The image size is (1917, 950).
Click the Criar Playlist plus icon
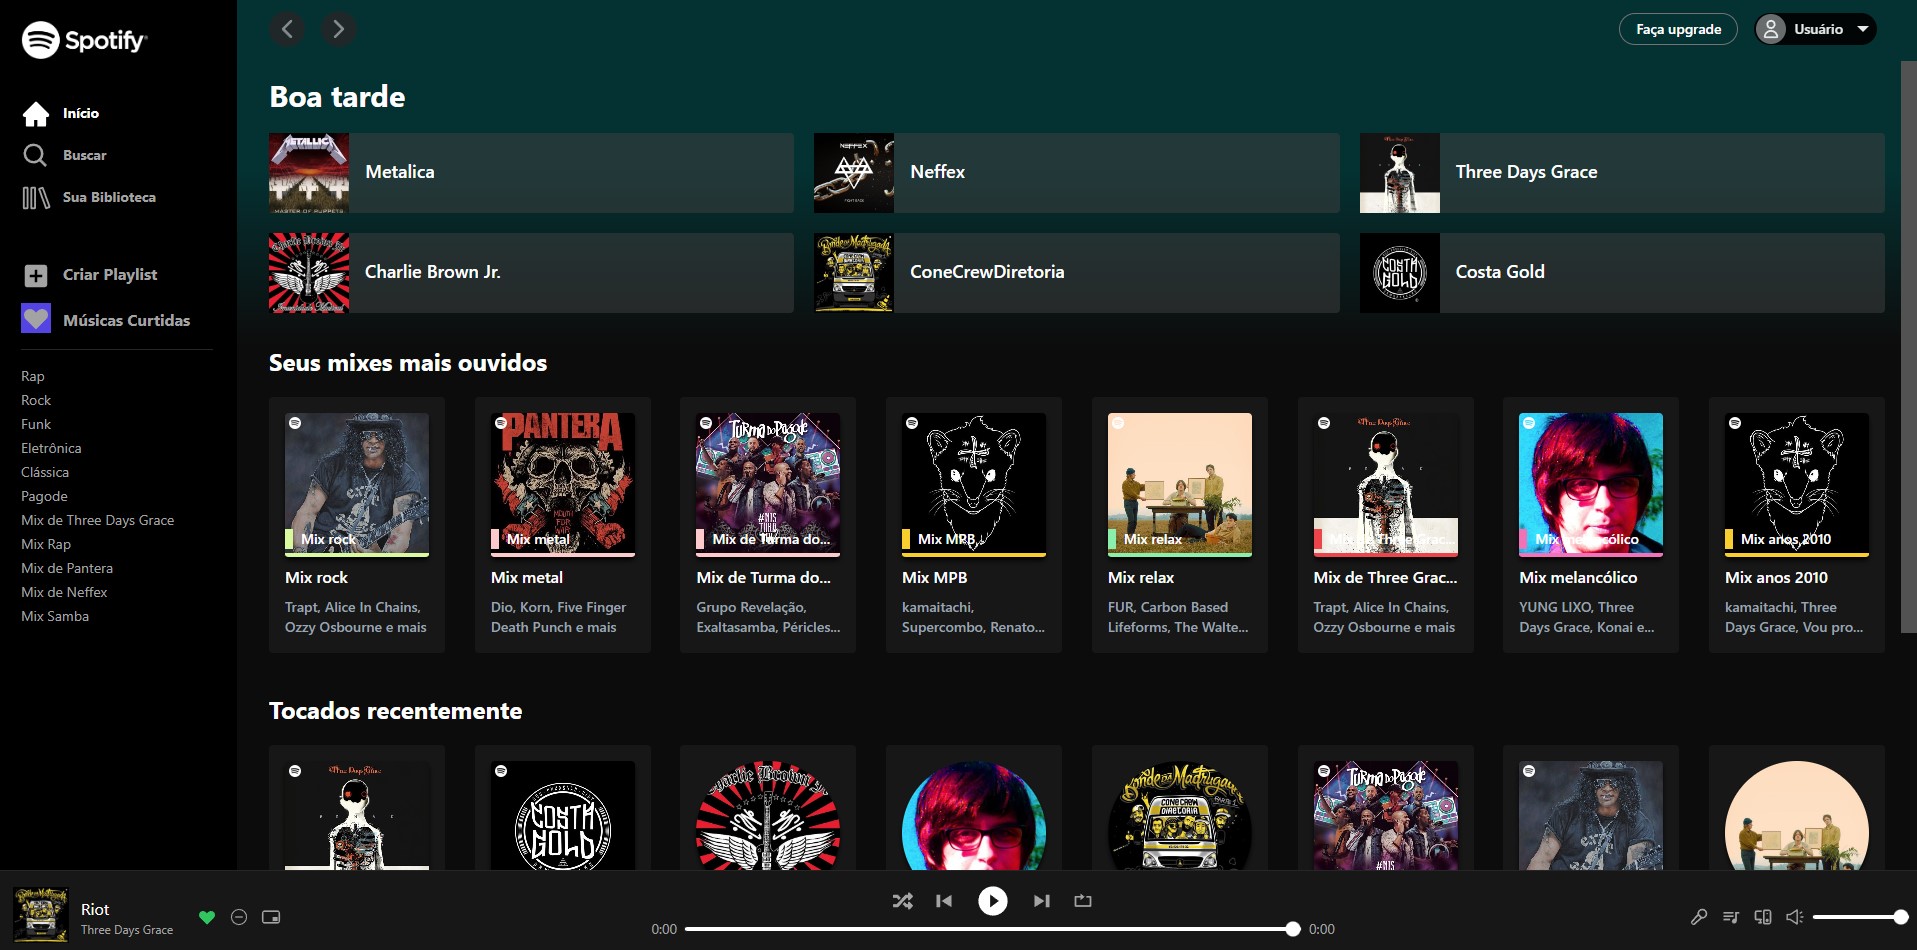[x=36, y=275]
